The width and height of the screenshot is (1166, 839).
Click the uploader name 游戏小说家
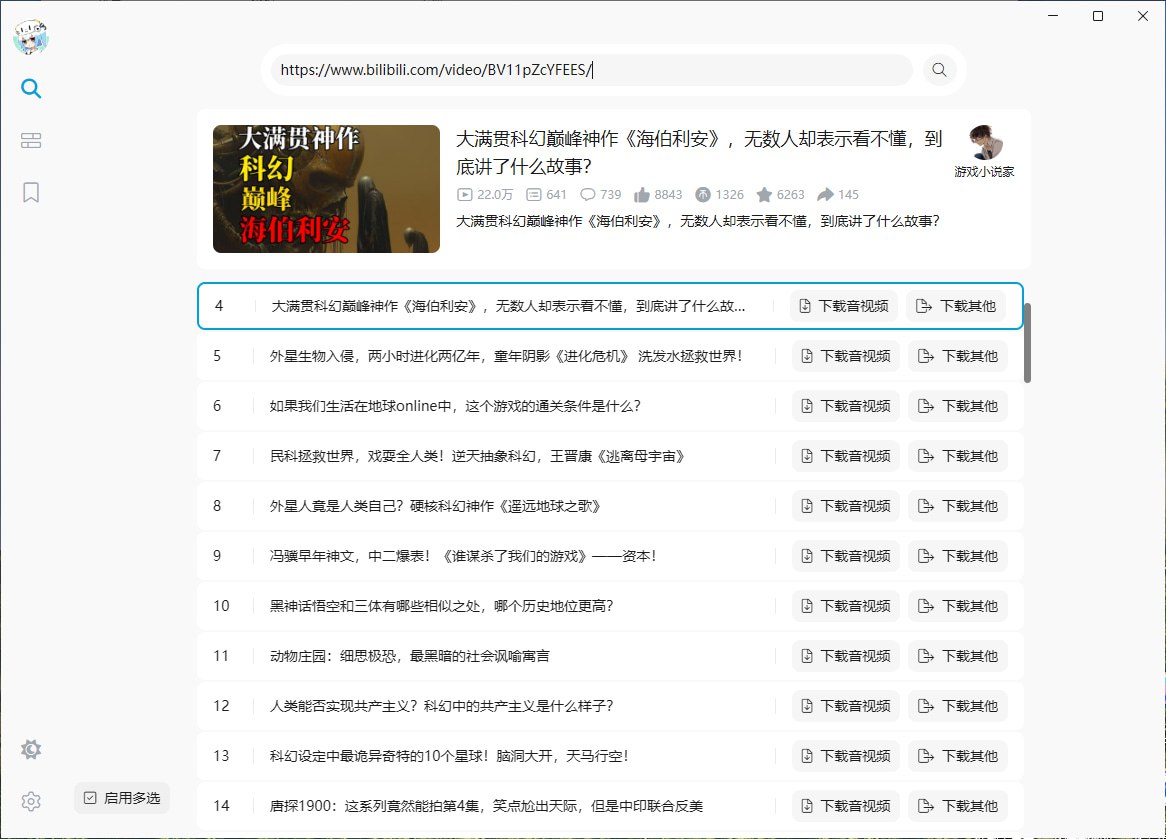[x=984, y=173]
